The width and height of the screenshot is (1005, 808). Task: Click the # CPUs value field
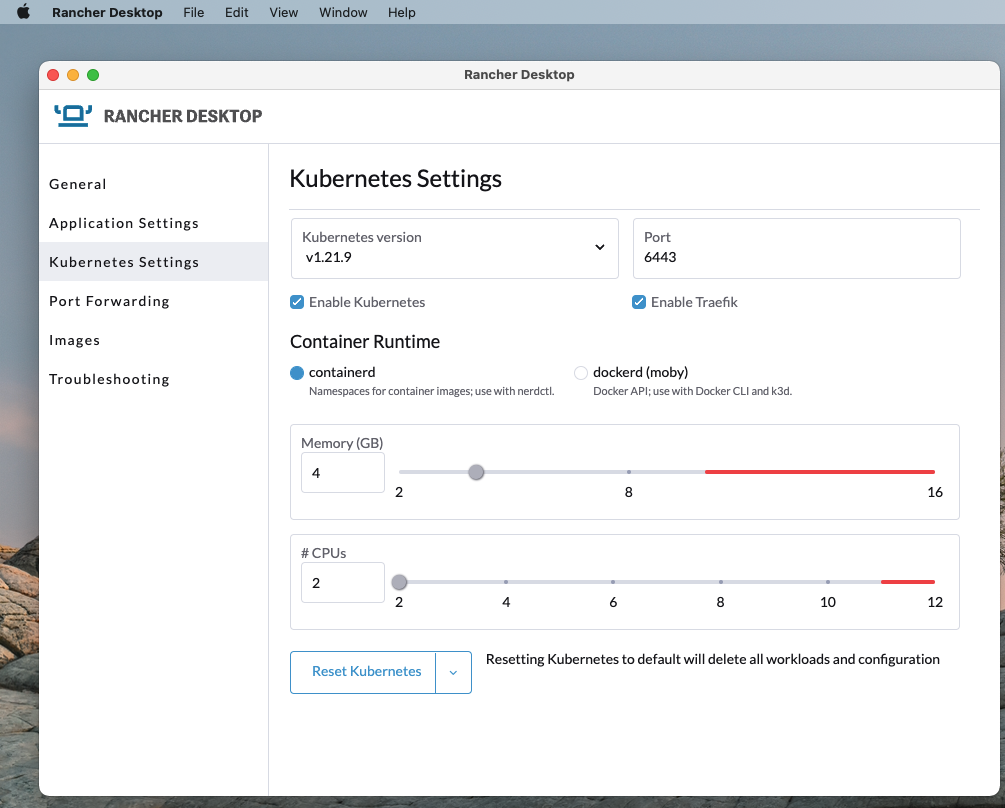[343, 582]
